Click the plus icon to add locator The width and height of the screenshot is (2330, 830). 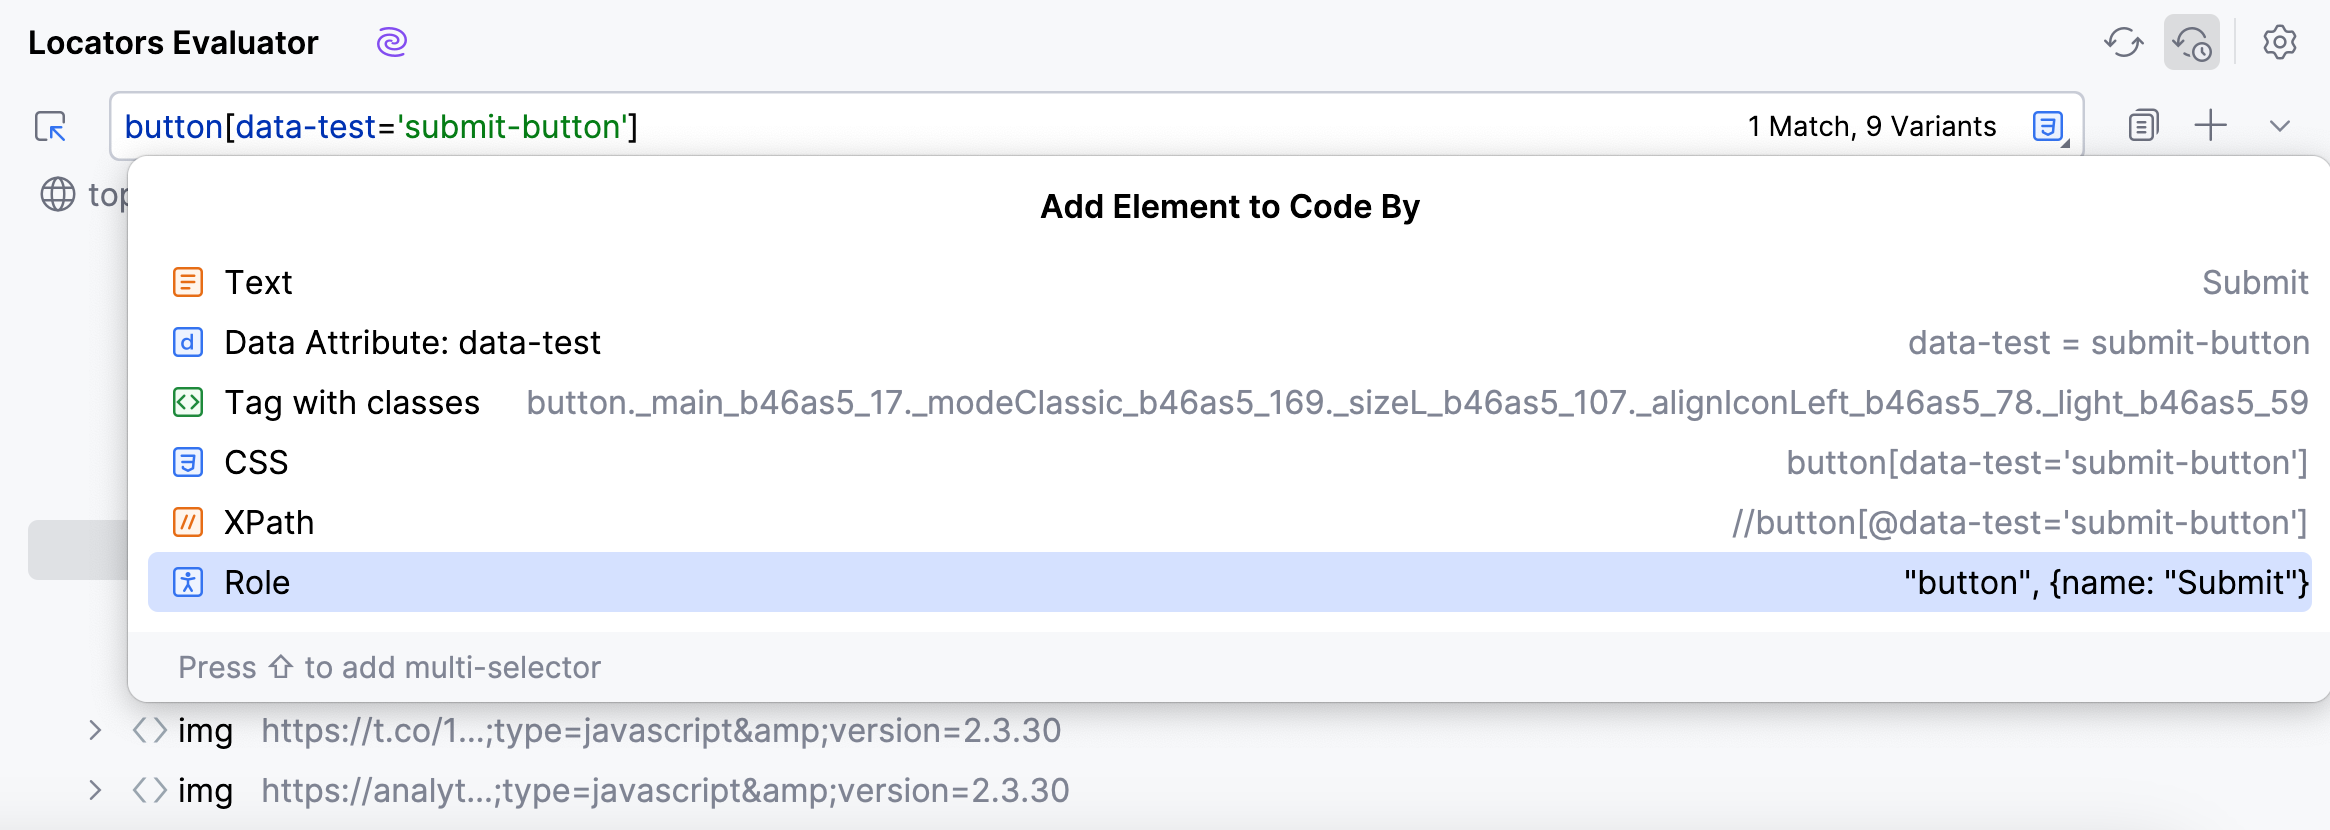[x=2210, y=125]
